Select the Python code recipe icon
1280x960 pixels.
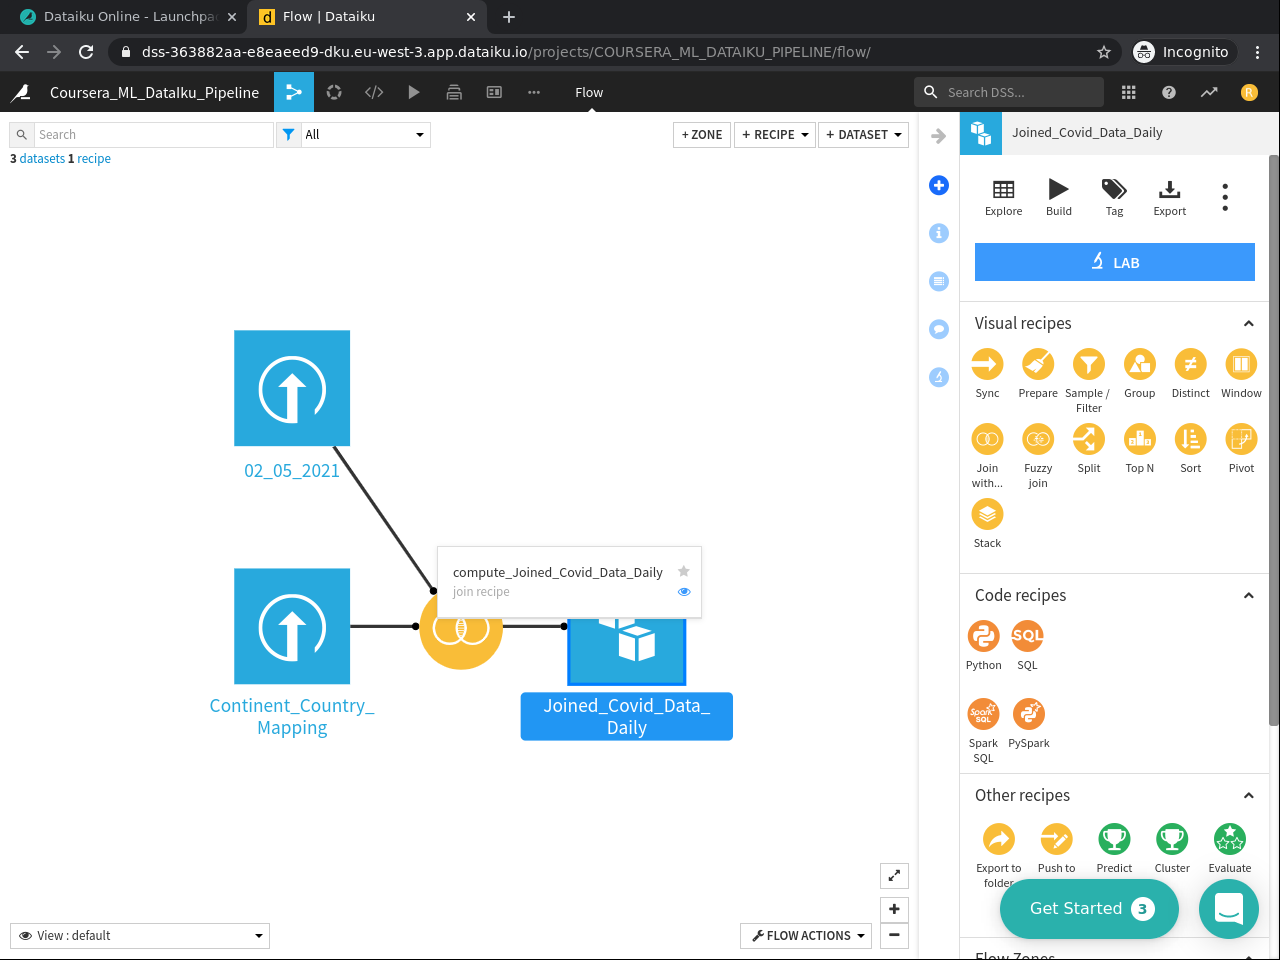tap(984, 636)
